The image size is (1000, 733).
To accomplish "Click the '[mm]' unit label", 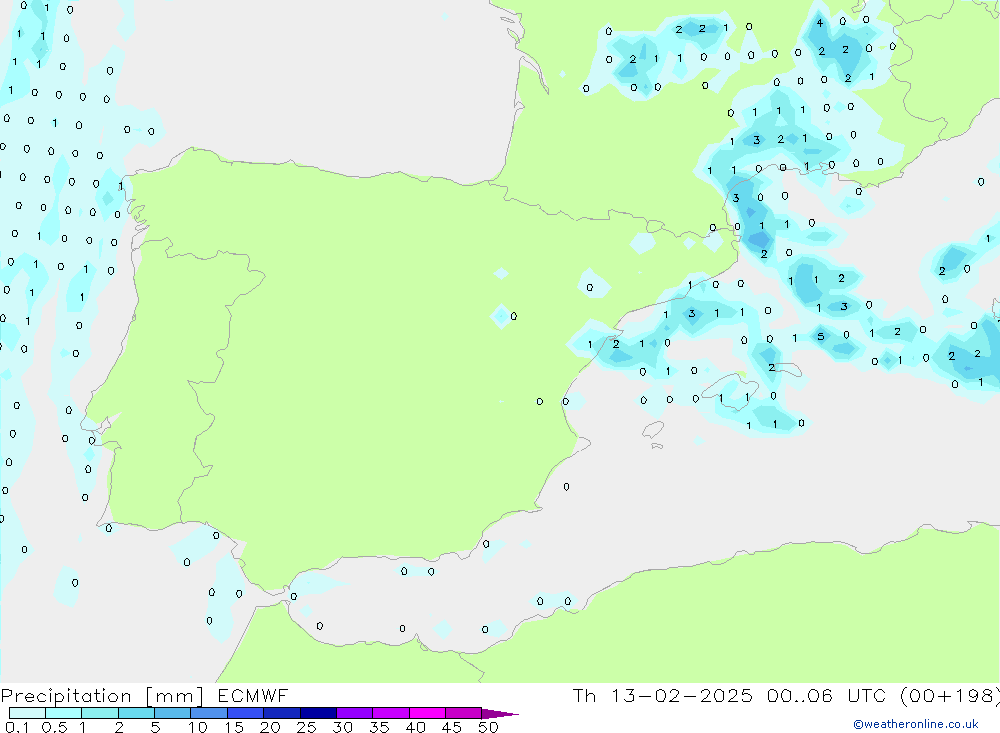I will pos(174,696).
